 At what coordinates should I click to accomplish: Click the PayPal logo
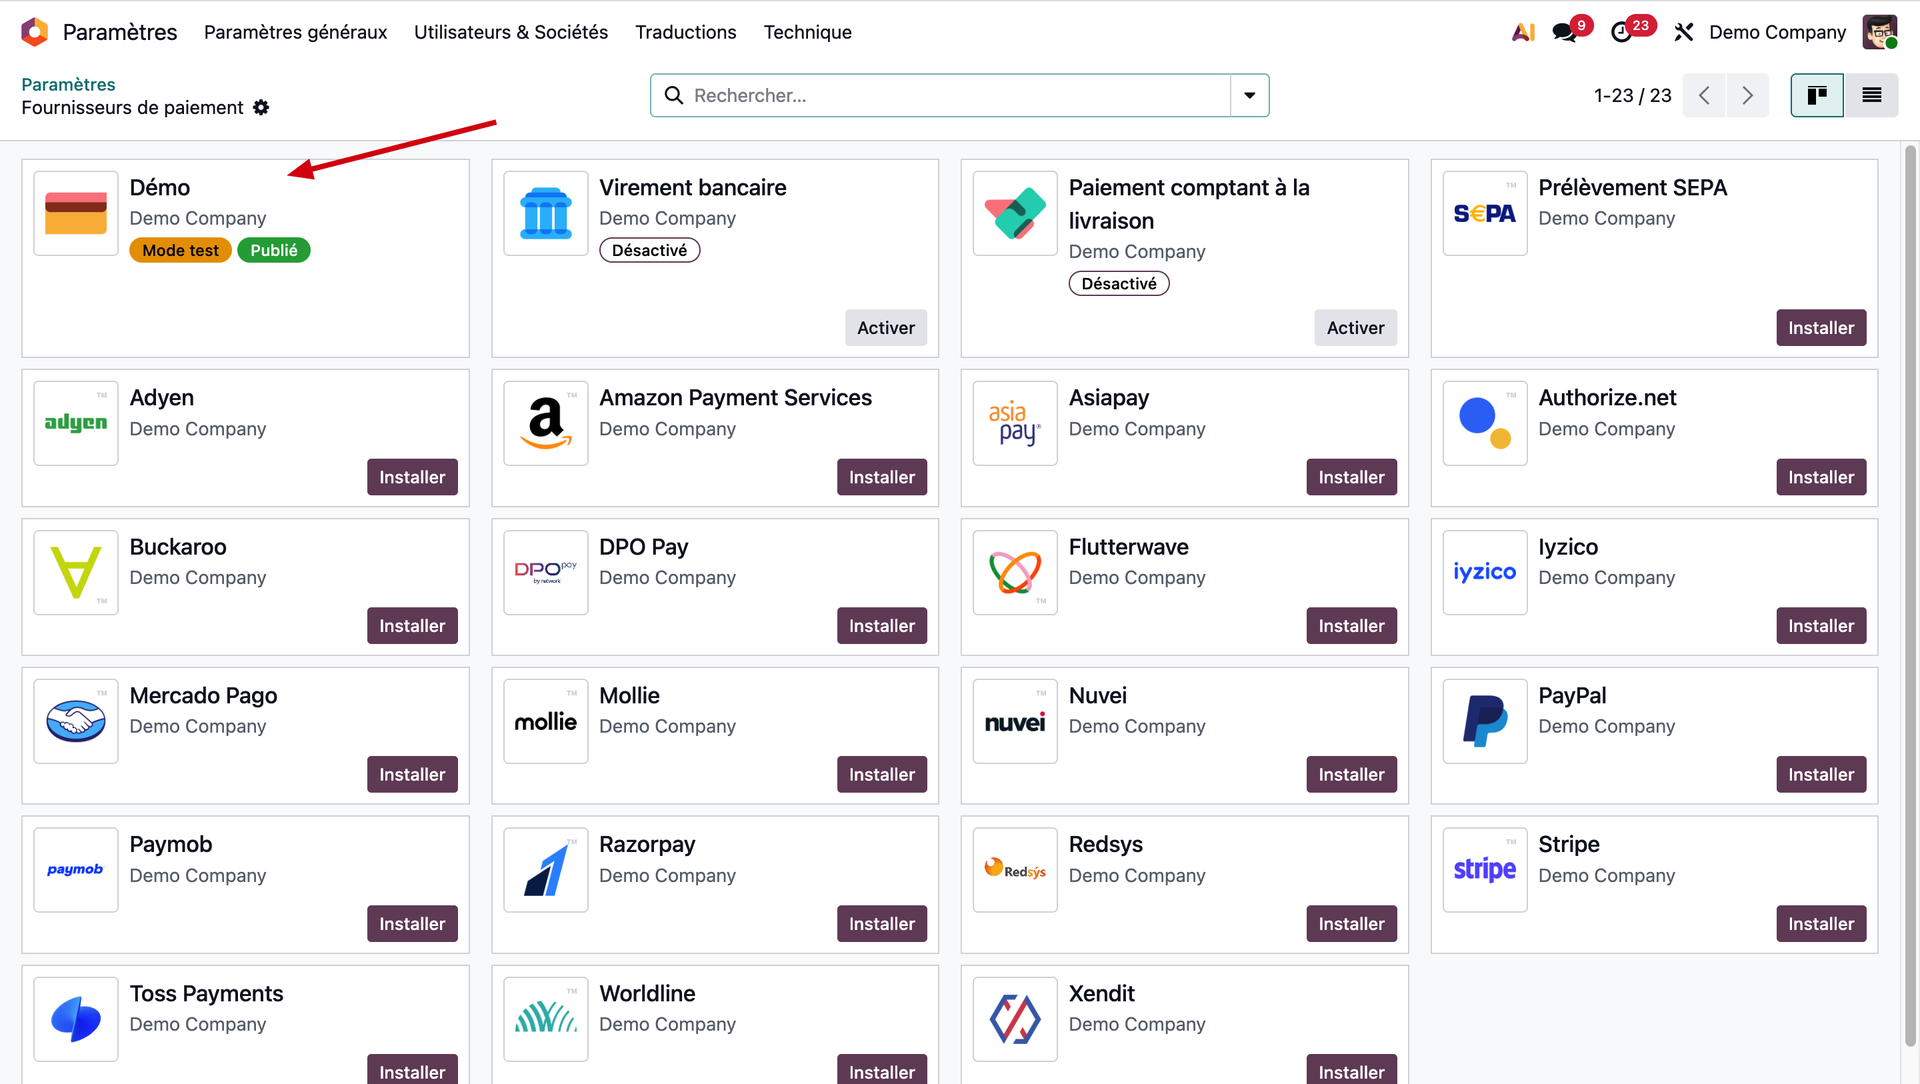pos(1485,721)
